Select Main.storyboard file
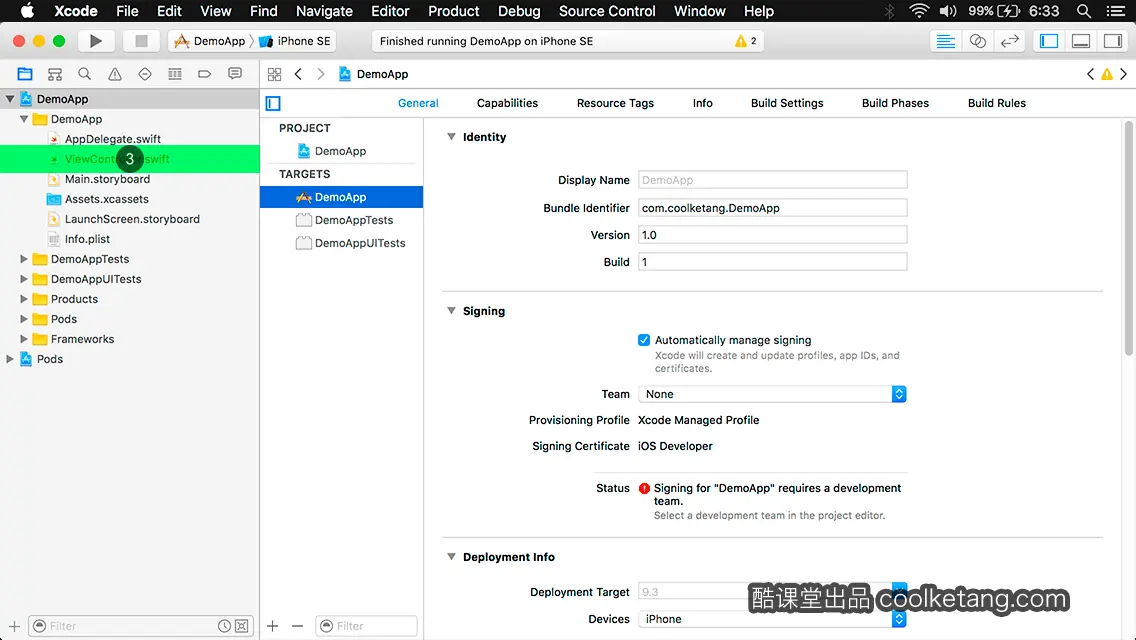Viewport: 1136px width, 640px height. click(x=107, y=179)
